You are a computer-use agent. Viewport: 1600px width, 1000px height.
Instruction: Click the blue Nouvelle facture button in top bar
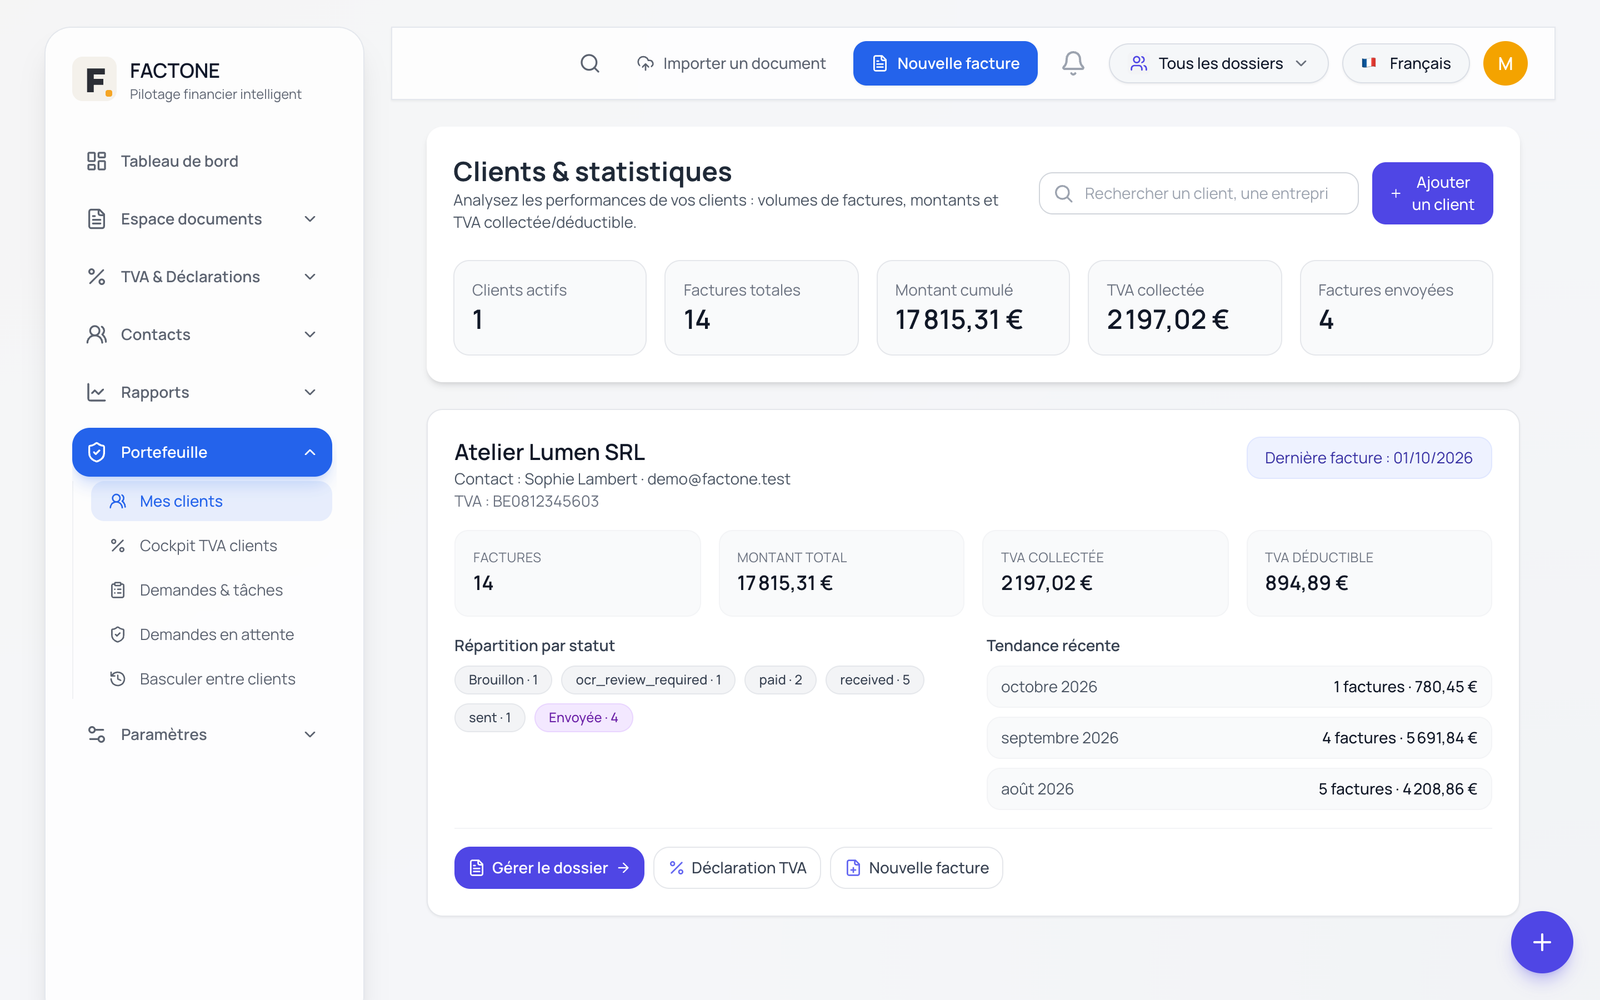(945, 63)
